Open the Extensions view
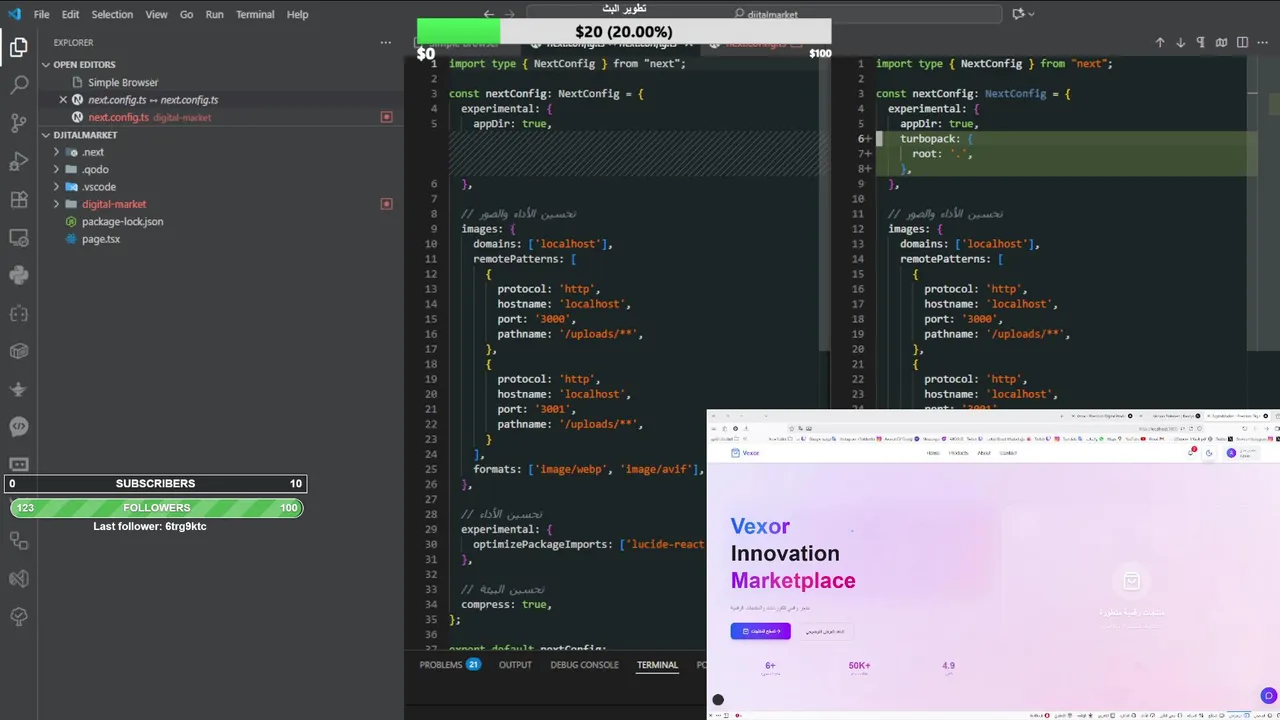 tap(19, 199)
